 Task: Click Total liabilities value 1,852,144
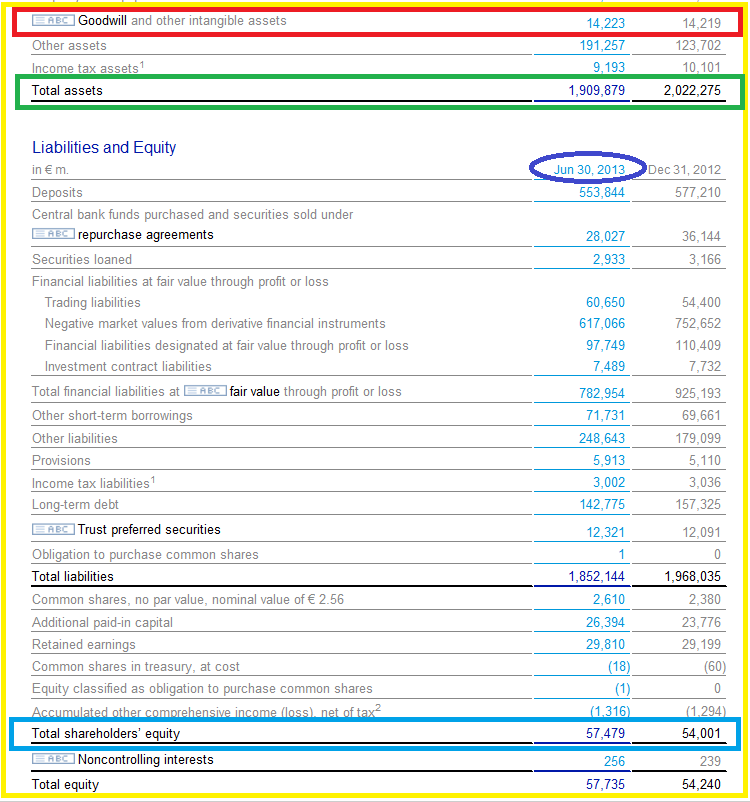(597, 576)
